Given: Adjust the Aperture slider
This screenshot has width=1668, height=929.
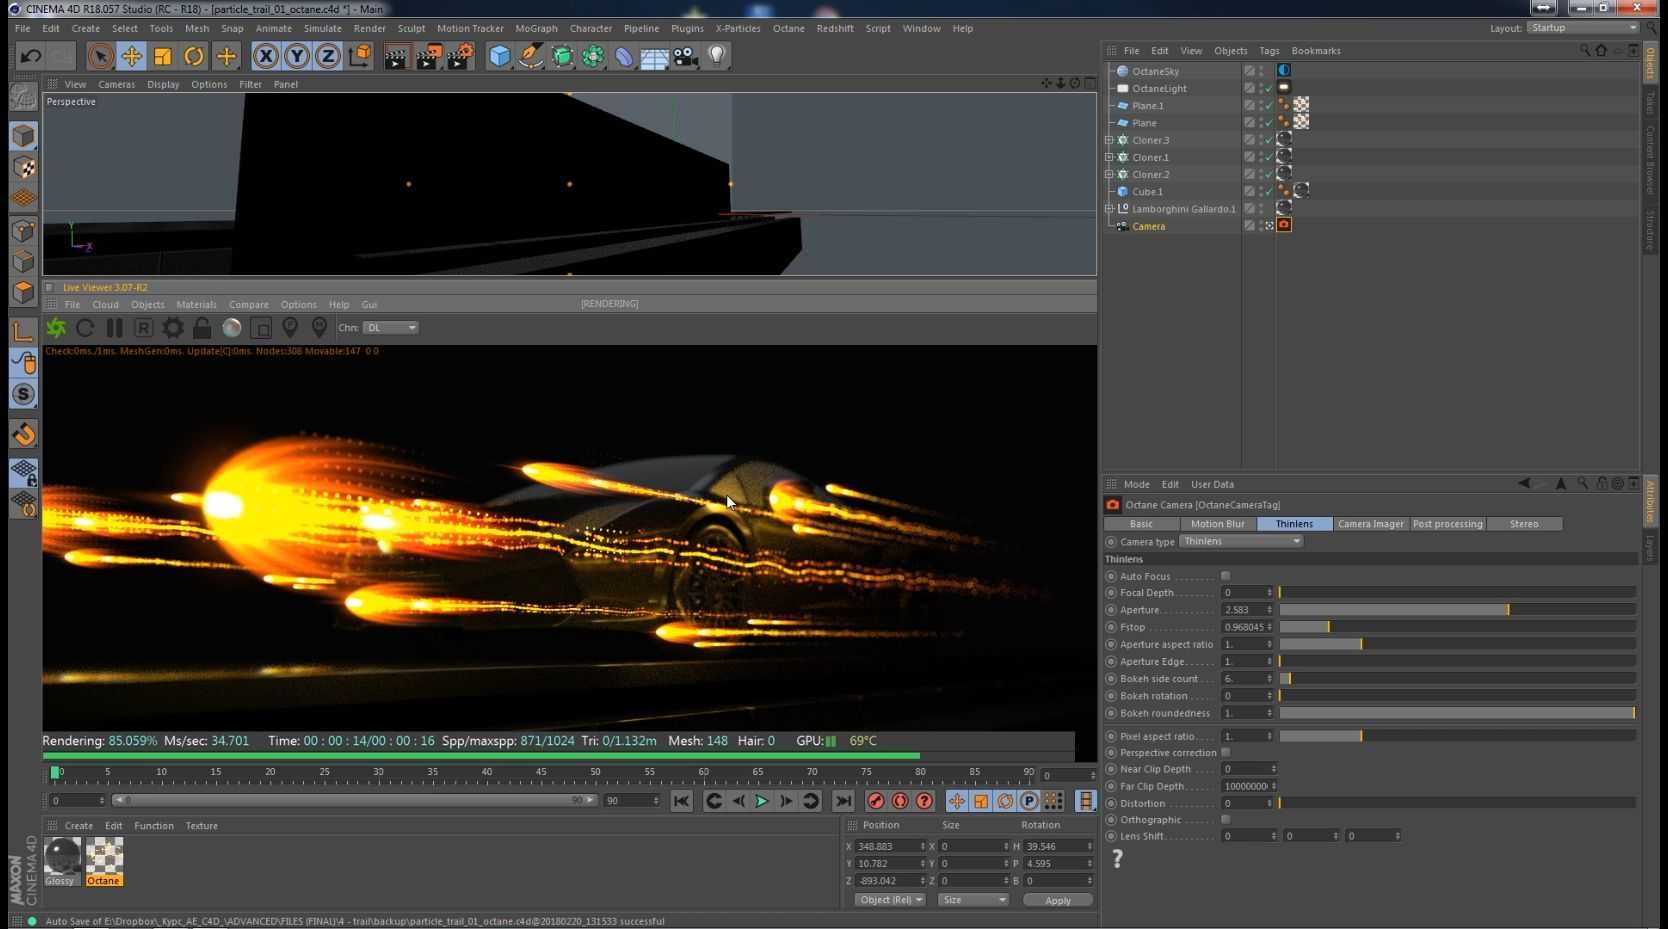Looking at the screenshot, I should point(1458,610).
